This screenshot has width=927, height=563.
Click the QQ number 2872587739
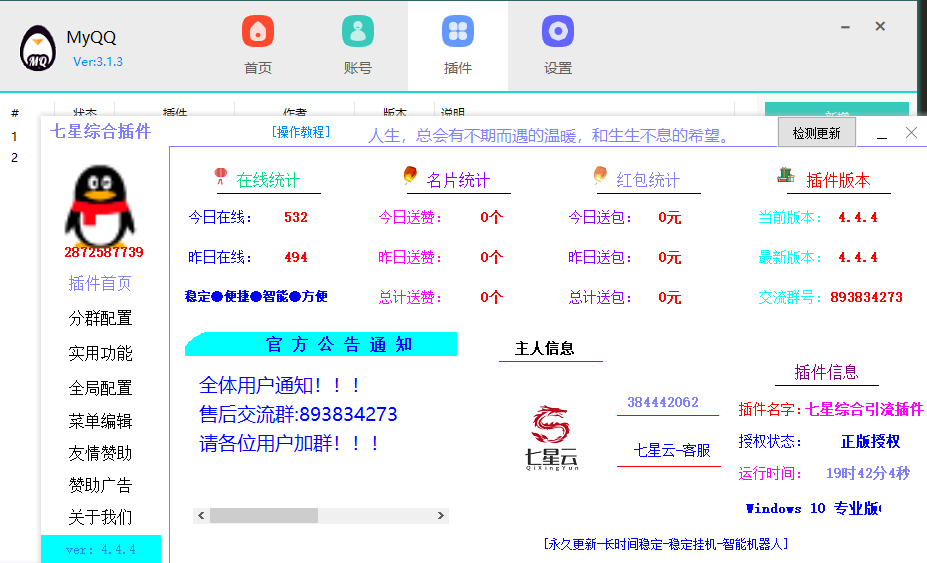pos(103,253)
